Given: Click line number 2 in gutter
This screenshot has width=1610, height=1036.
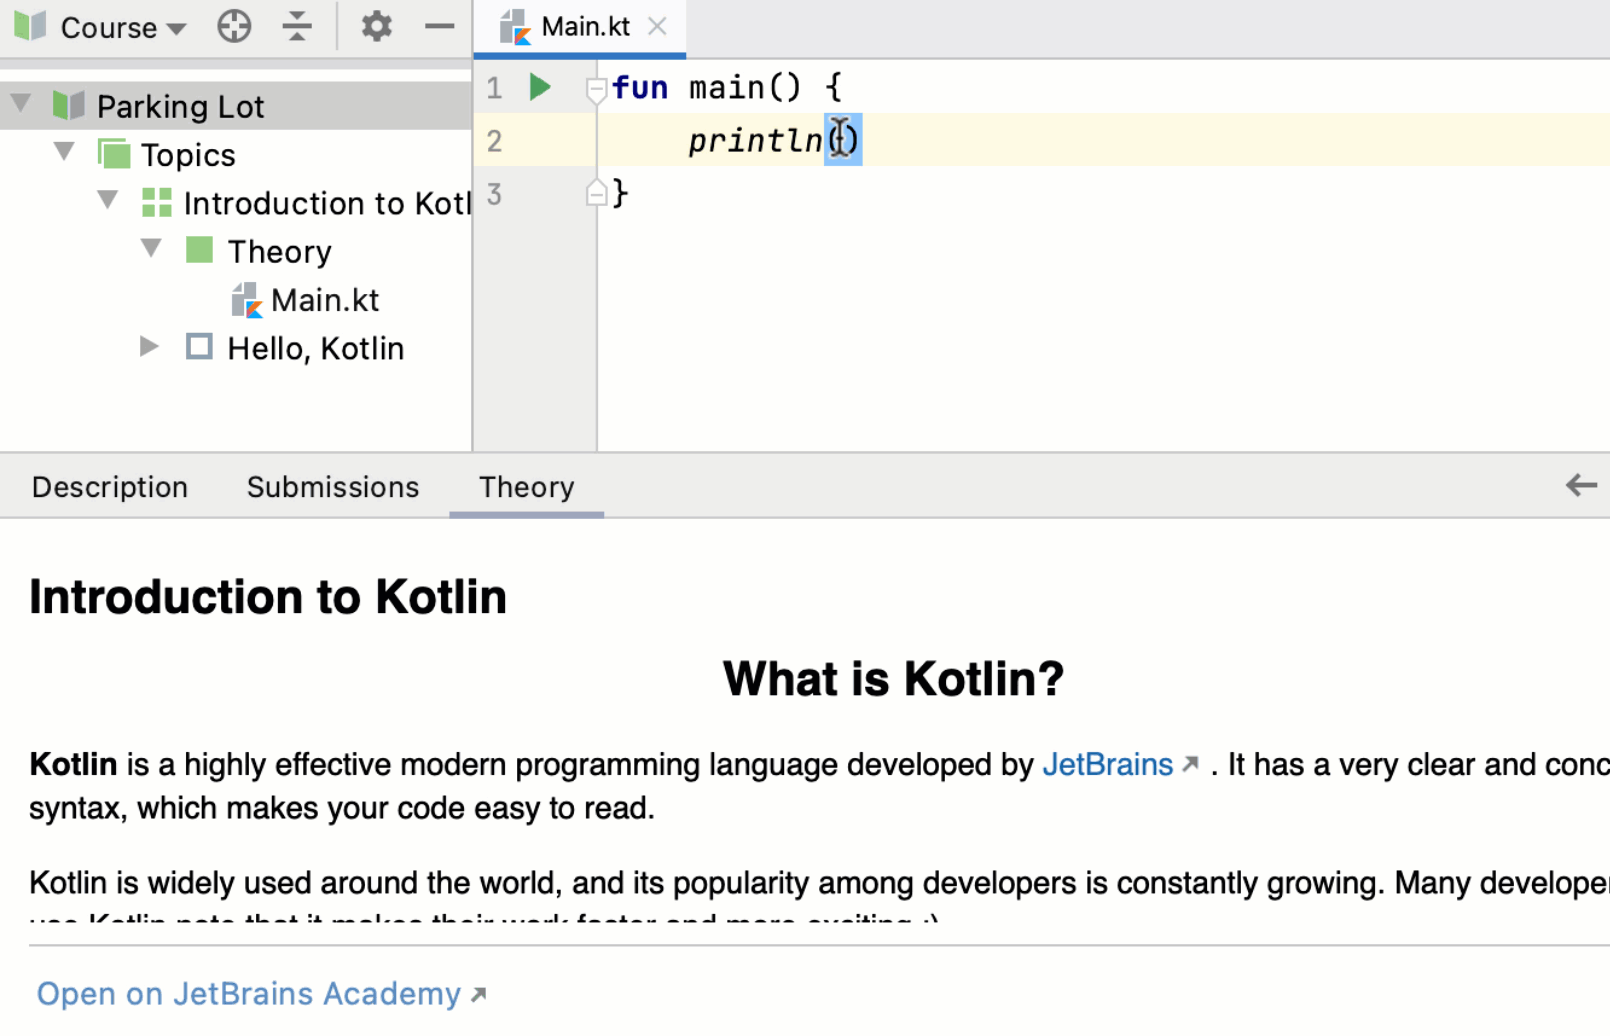Looking at the screenshot, I should tap(494, 141).
